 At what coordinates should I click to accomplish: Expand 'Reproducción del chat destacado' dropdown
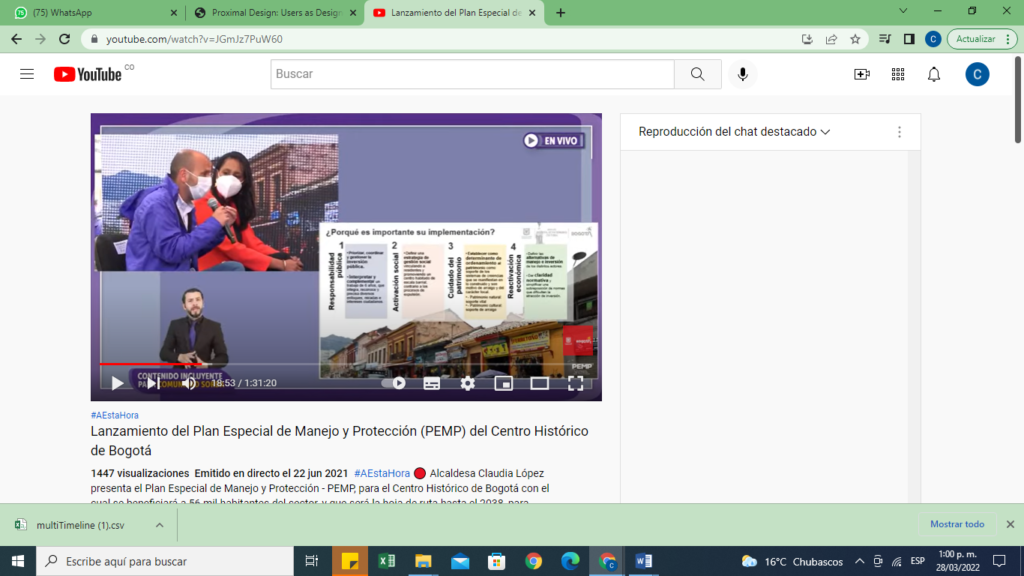[735, 132]
